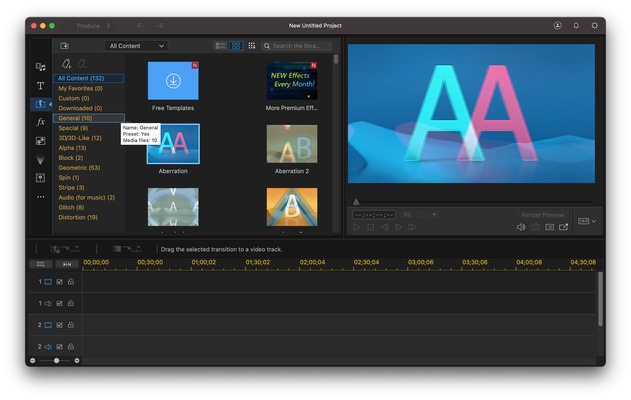Uncheck audio track 1 enable checkbox
Screen dimensions: 631x400
pos(59,303)
